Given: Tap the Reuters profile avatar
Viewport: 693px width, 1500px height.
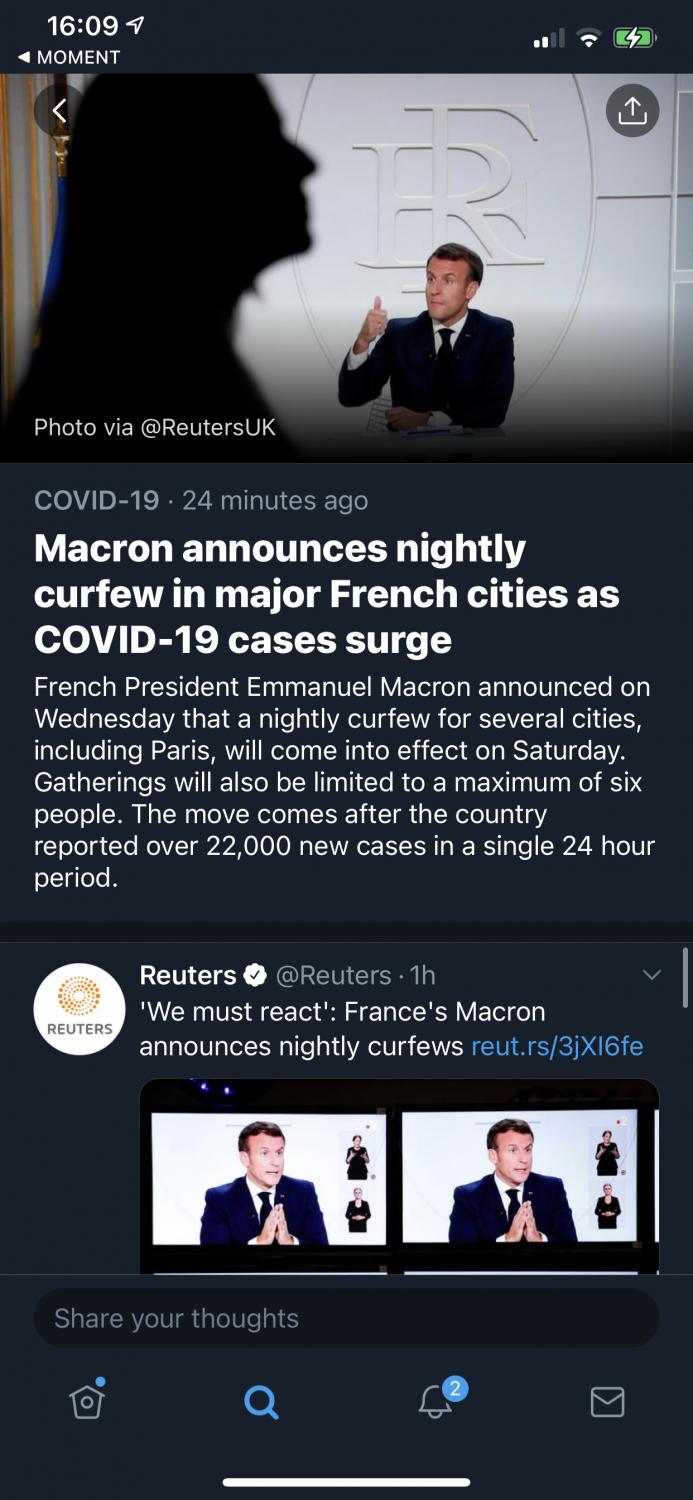Looking at the screenshot, I should click(x=80, y=1009).
